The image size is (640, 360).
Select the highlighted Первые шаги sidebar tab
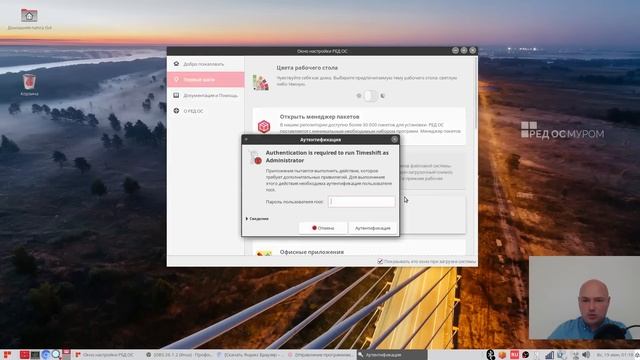206,79
